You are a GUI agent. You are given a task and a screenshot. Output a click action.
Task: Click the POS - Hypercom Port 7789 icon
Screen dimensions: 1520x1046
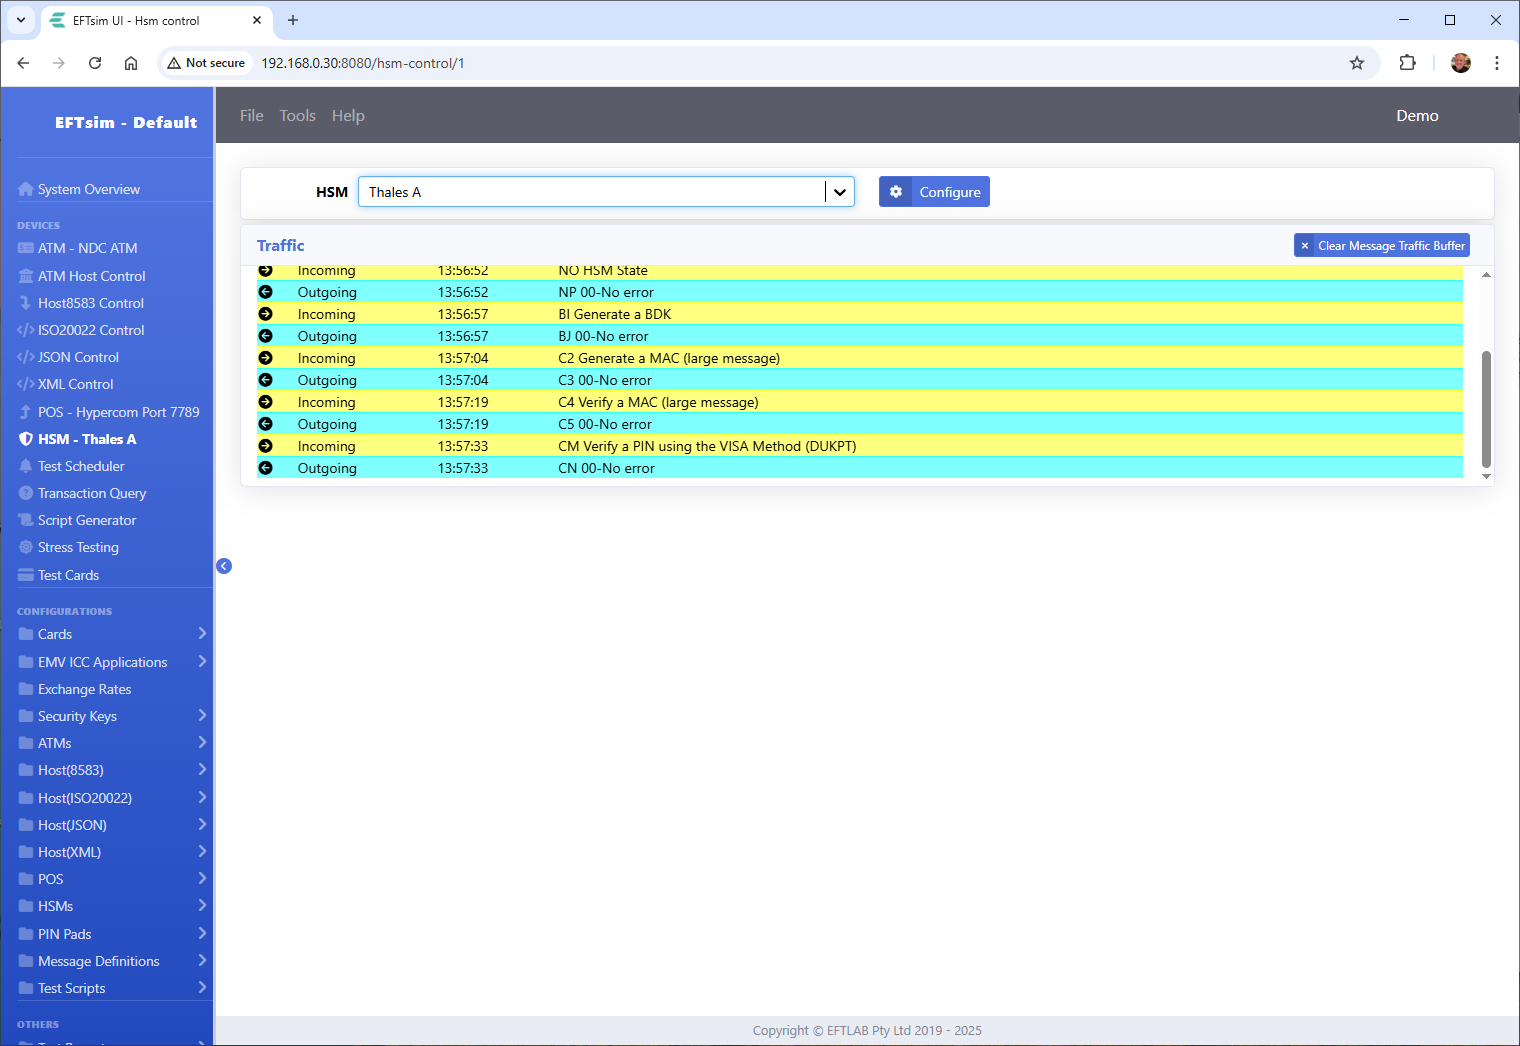tap(26, 412)
